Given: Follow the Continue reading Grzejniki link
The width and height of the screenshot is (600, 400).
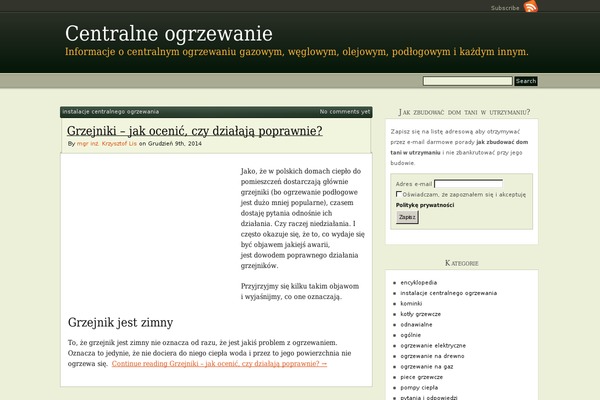Looking at the screenshot, I should pos(219,364).
